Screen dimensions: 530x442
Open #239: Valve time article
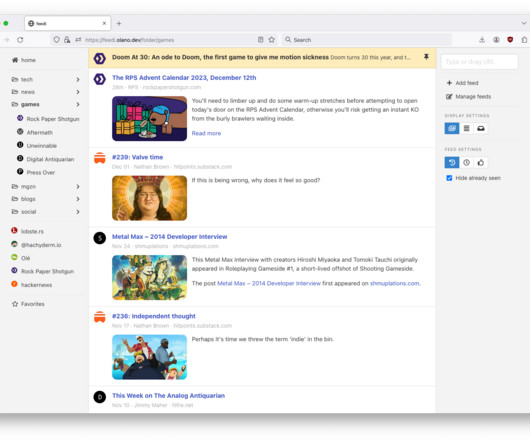(x=137, y=157)
